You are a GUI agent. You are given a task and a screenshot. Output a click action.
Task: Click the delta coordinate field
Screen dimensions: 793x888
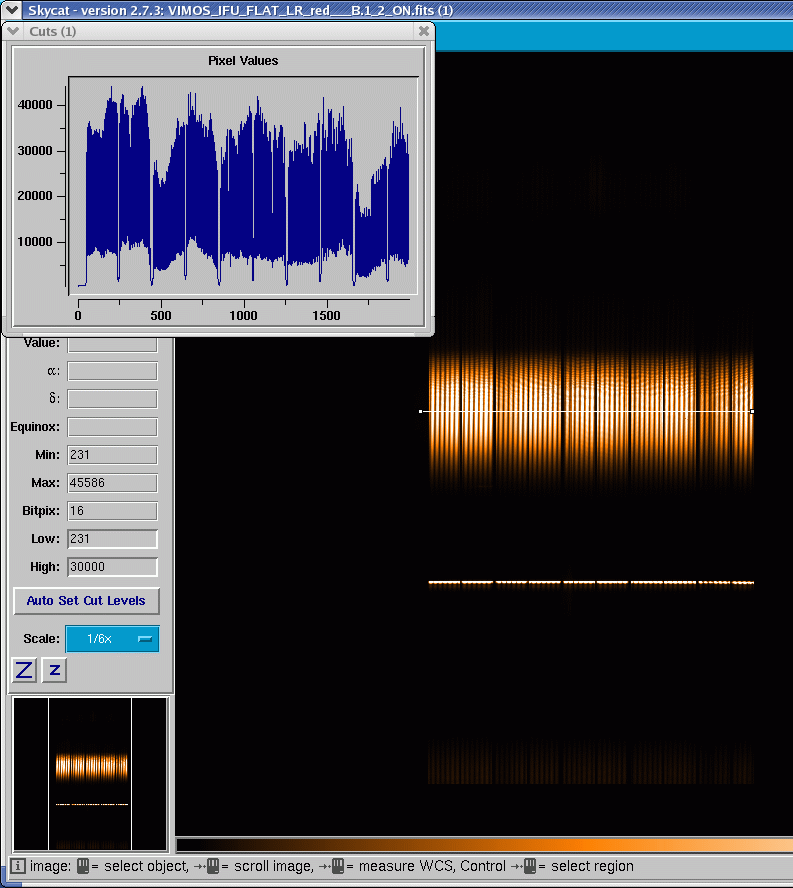click(x=112, y=399)
